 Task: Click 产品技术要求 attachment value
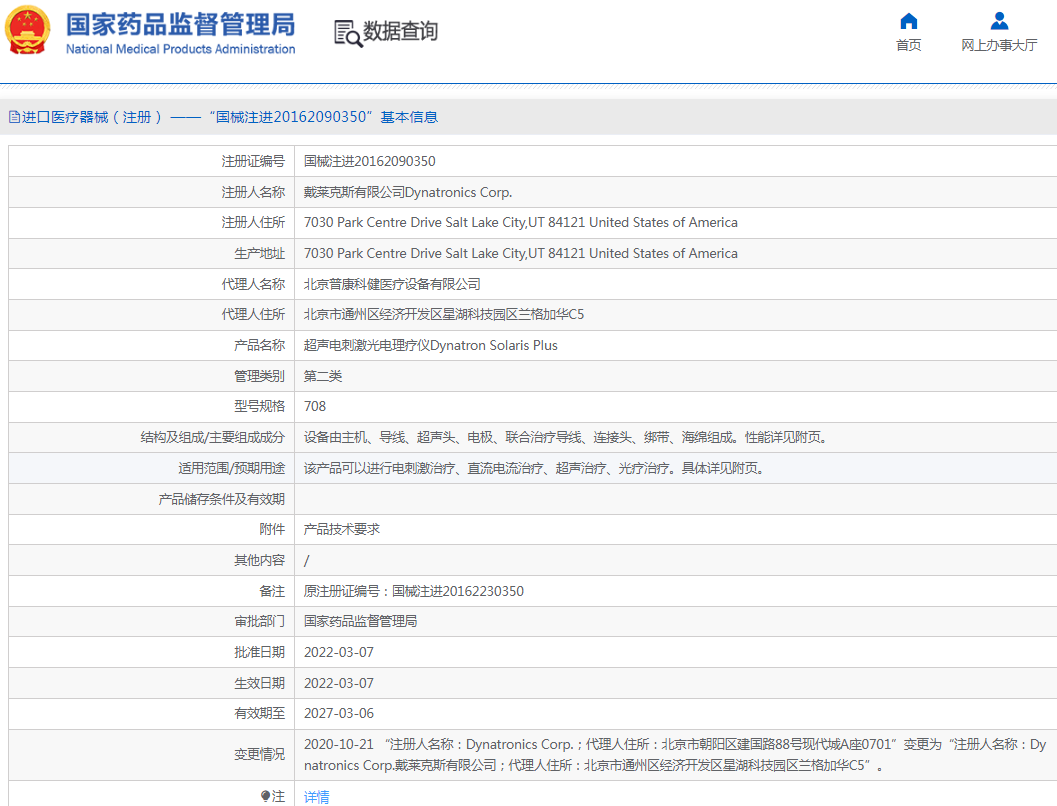tap(342, 530)
